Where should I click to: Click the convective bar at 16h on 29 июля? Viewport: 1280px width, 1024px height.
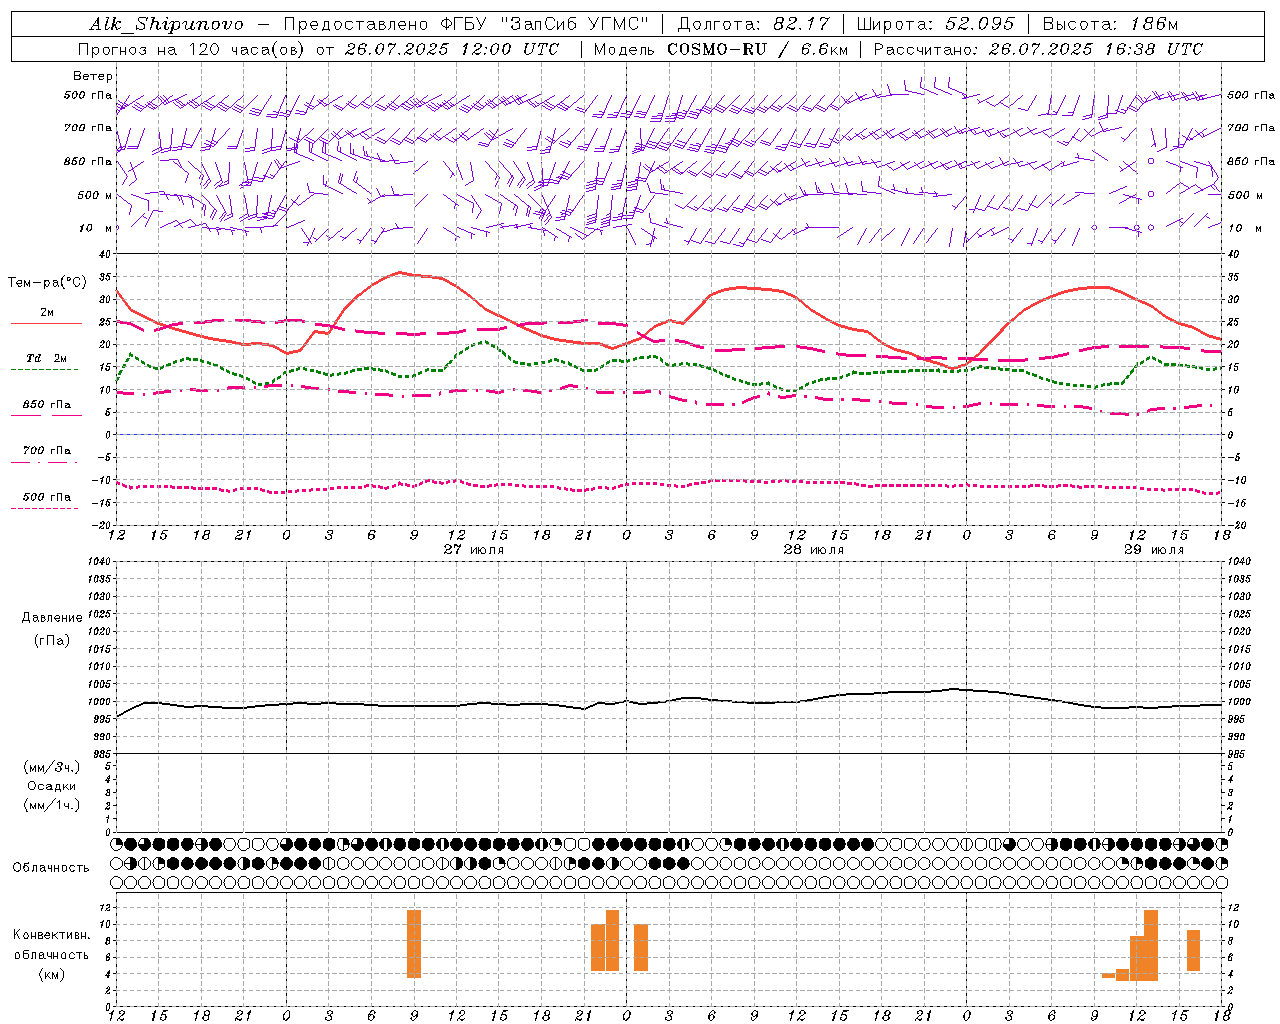click(x=1193, y=951)
